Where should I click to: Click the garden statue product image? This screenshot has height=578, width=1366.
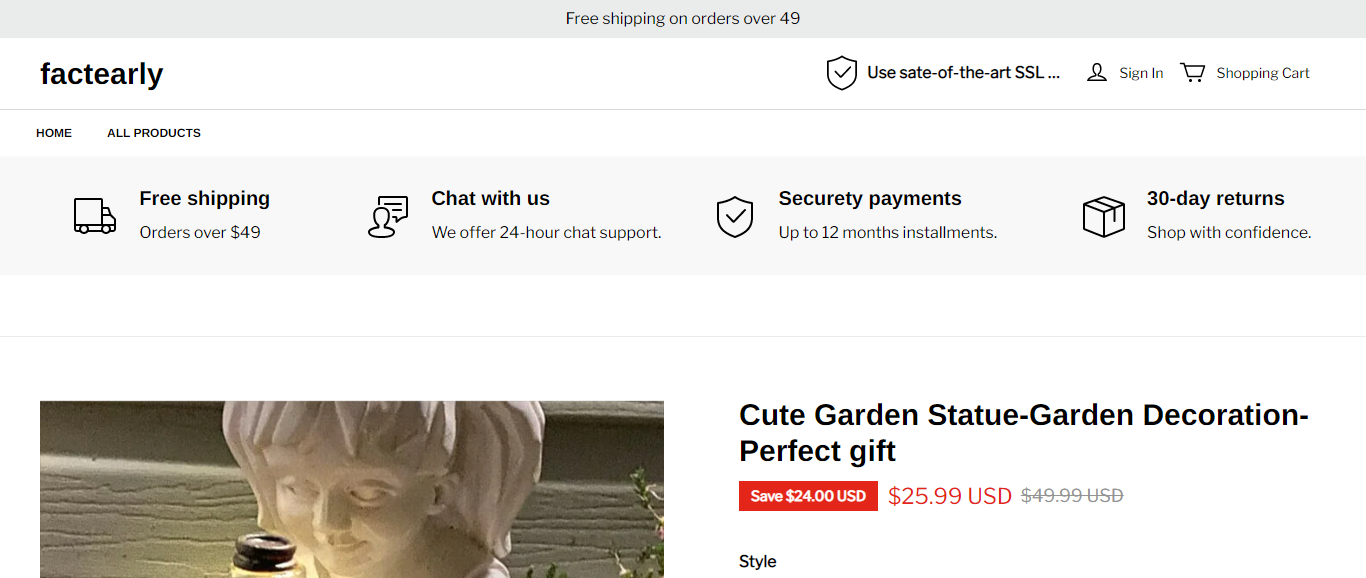352,490
